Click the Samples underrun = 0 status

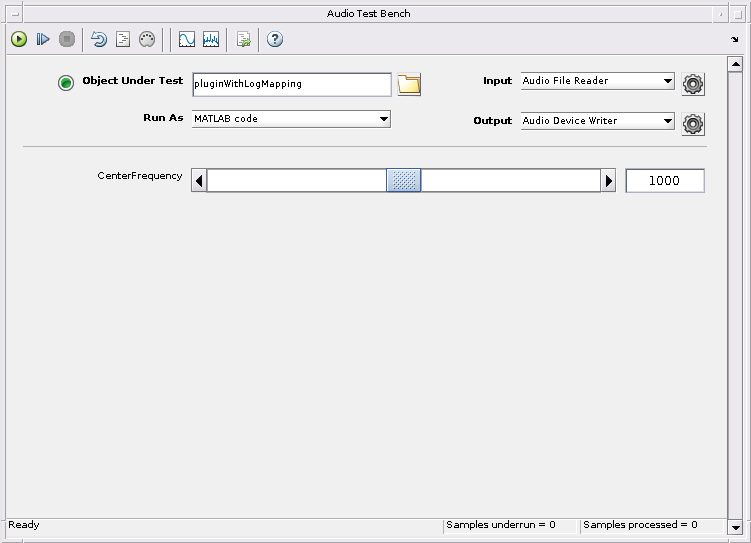coord(501,525)
